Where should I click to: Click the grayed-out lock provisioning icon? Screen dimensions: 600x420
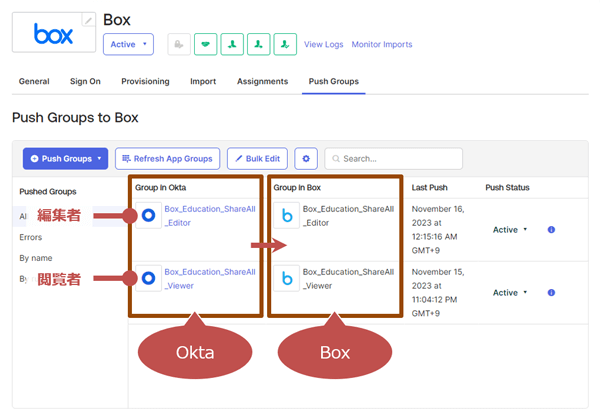179,44
